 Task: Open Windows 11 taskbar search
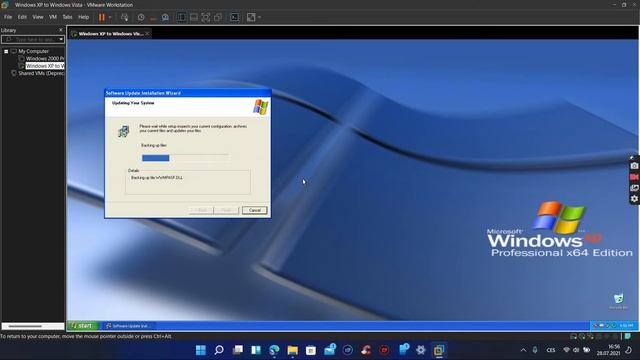pyautogui.click(x=219, y=350)
